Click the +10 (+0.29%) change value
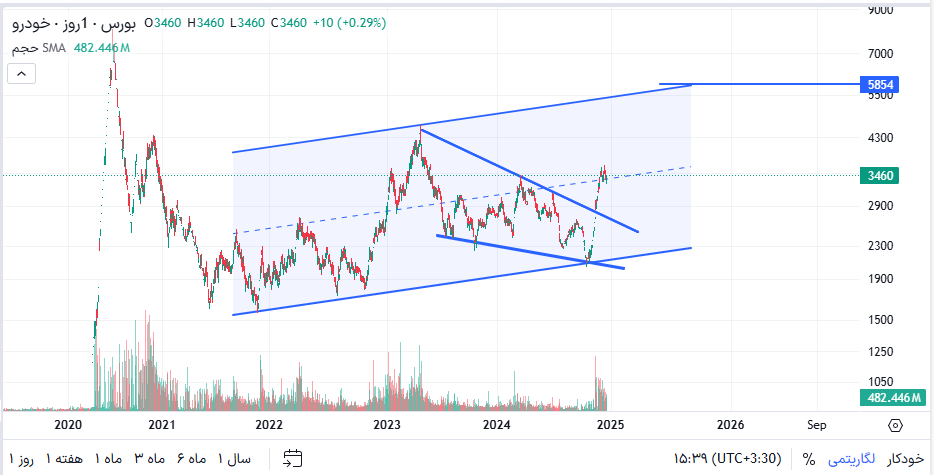 (350, 23)
